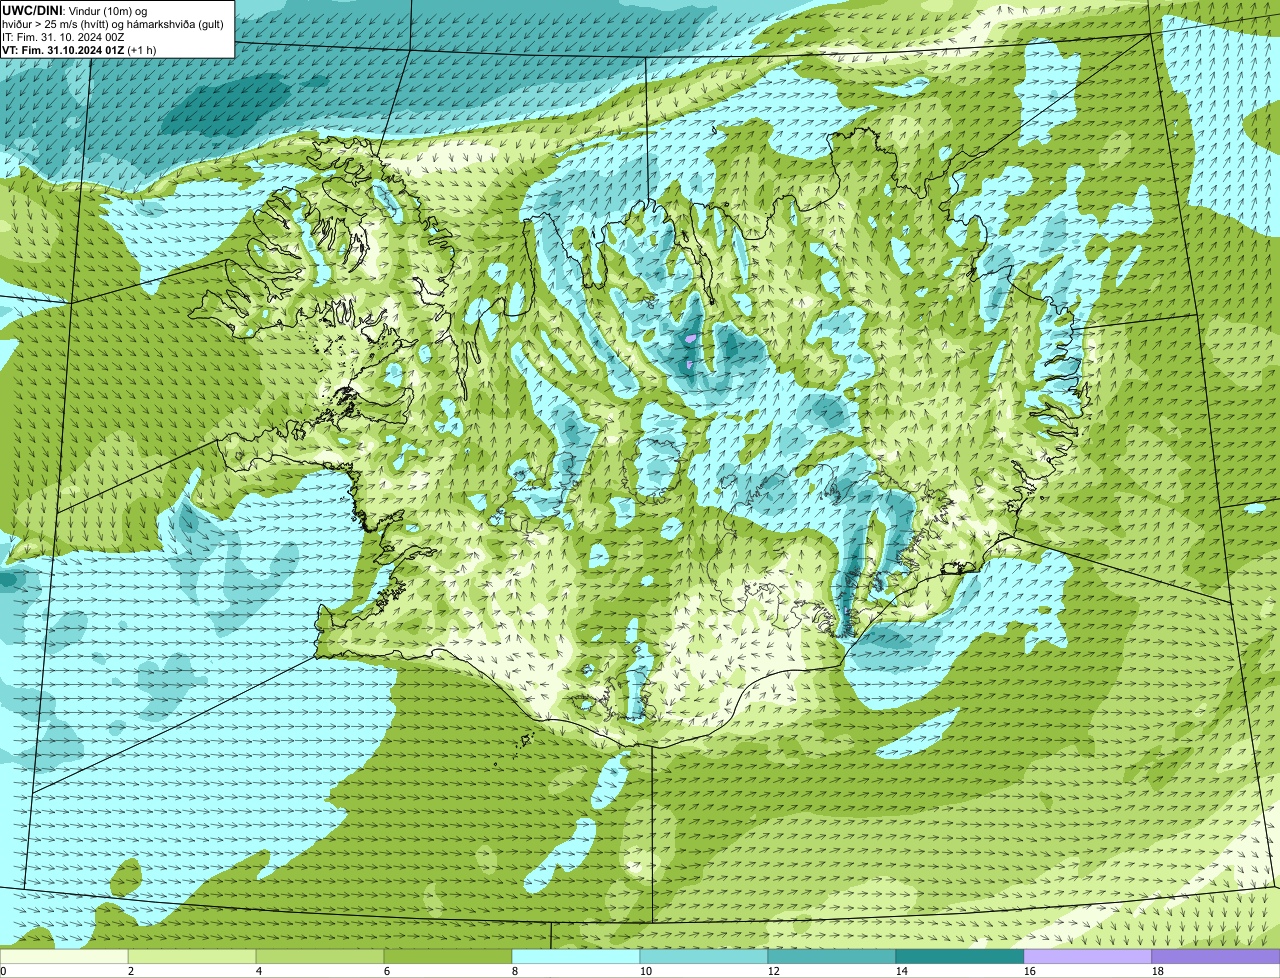Screen dimensions: 1280x978
Task: Click the 2–4 m/s light green legend swatch
Action: (192, 957)
